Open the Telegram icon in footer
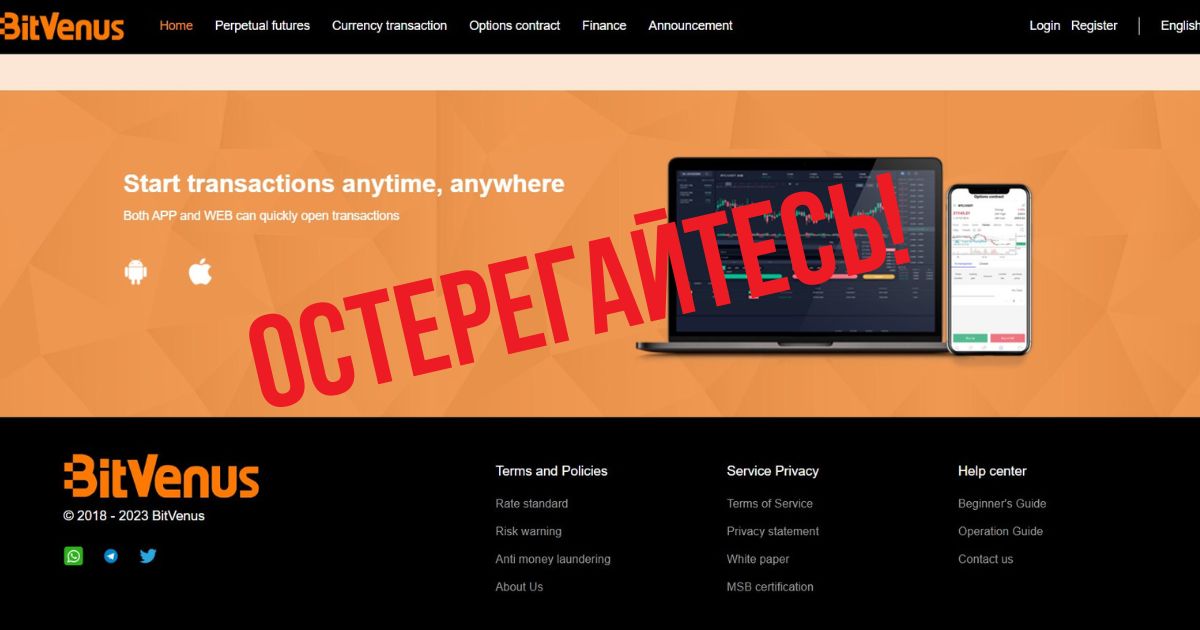Screen dimensions: 1200x630 (111, 556)
